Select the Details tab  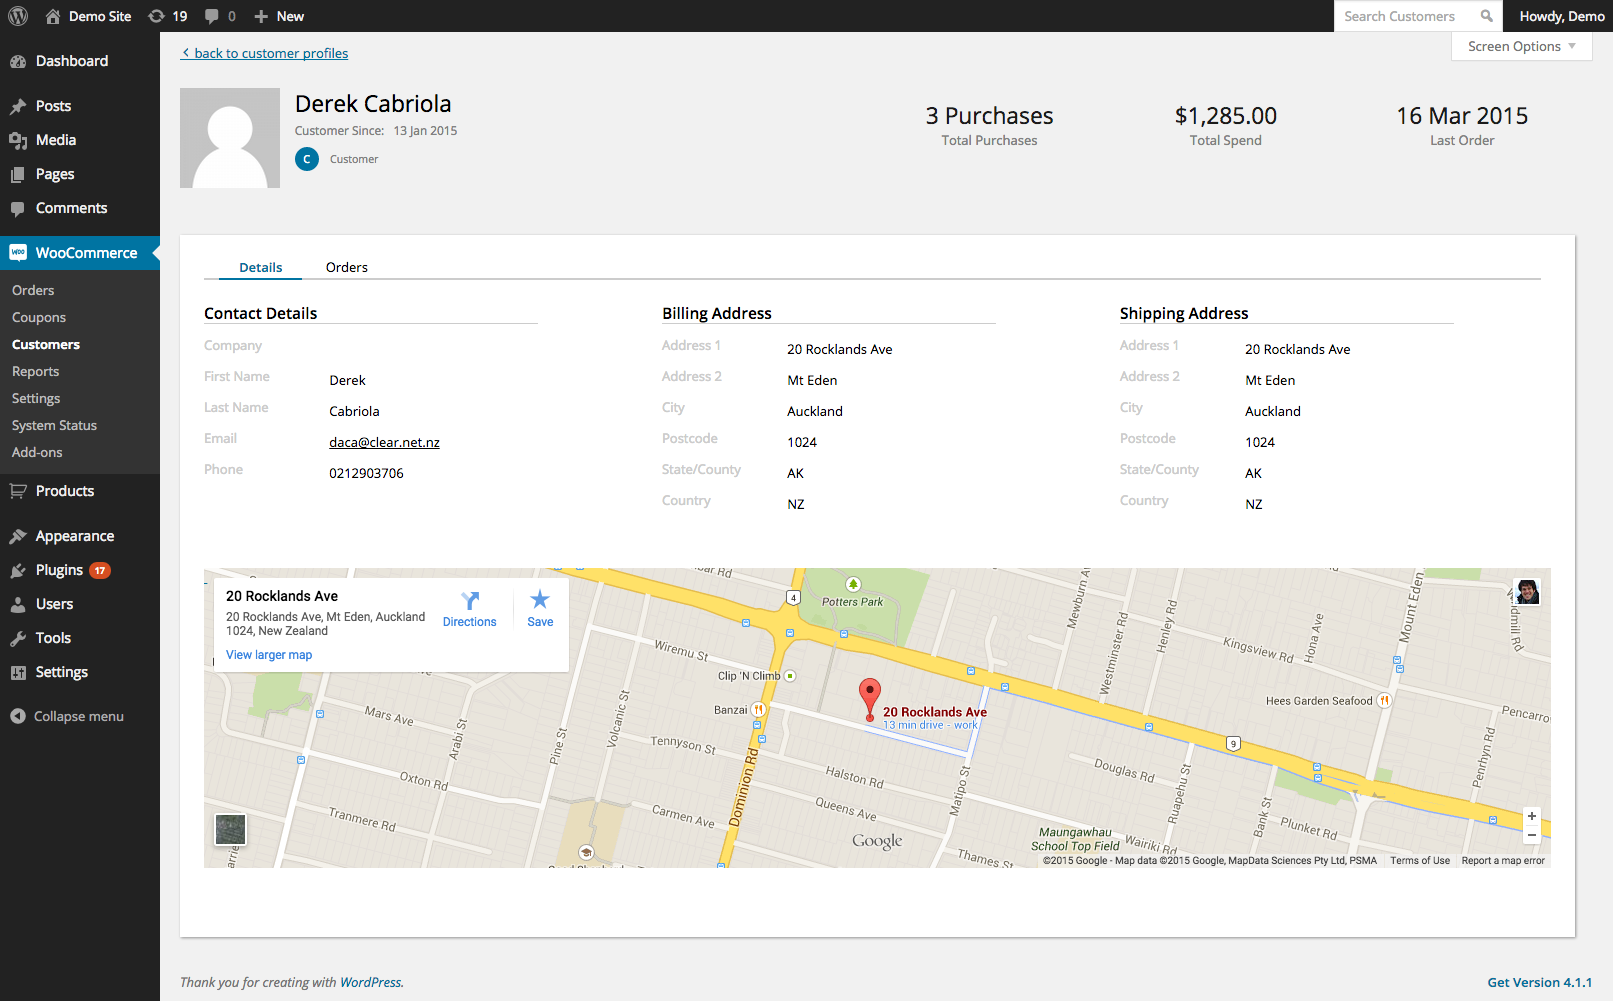[261, 267]
